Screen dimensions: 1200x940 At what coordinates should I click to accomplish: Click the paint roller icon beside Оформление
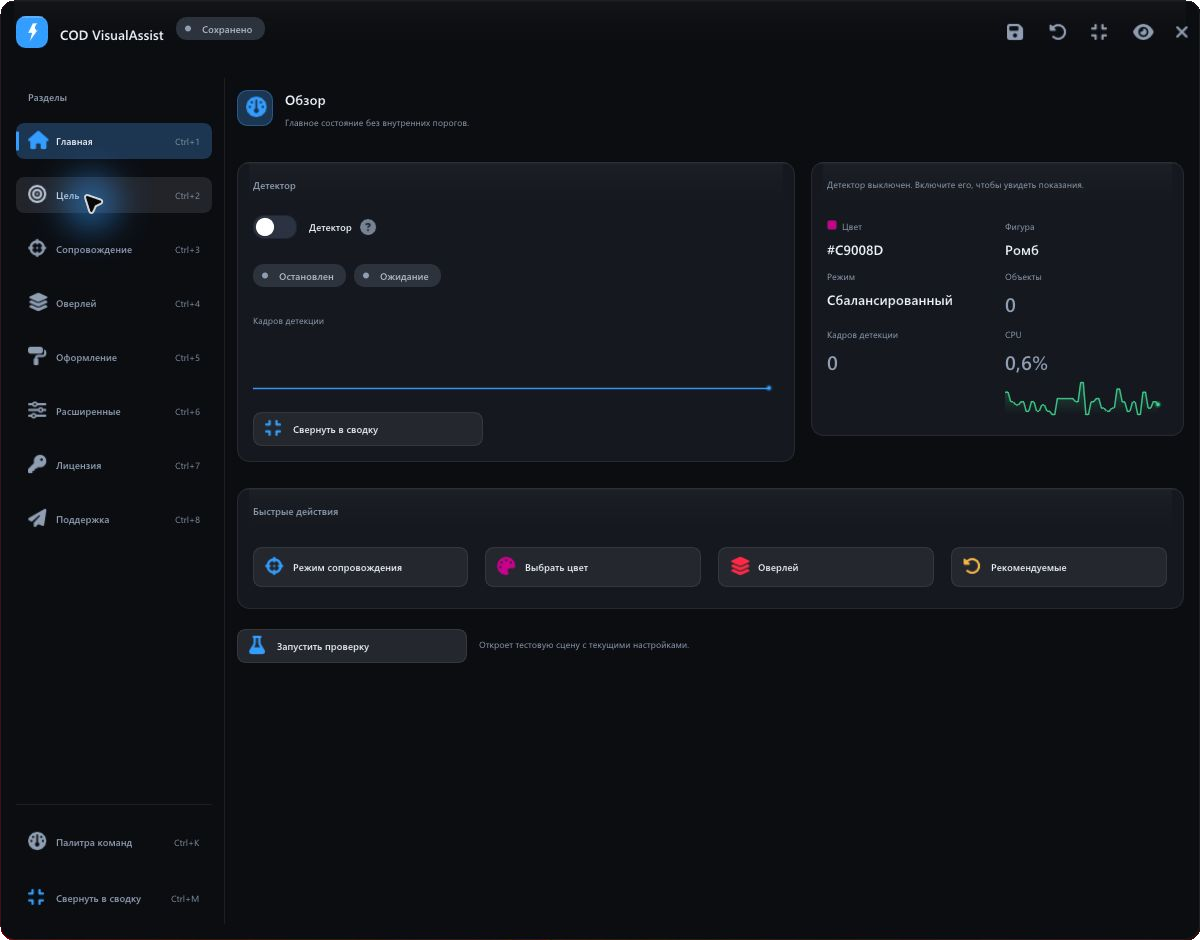tap(37, 357)
